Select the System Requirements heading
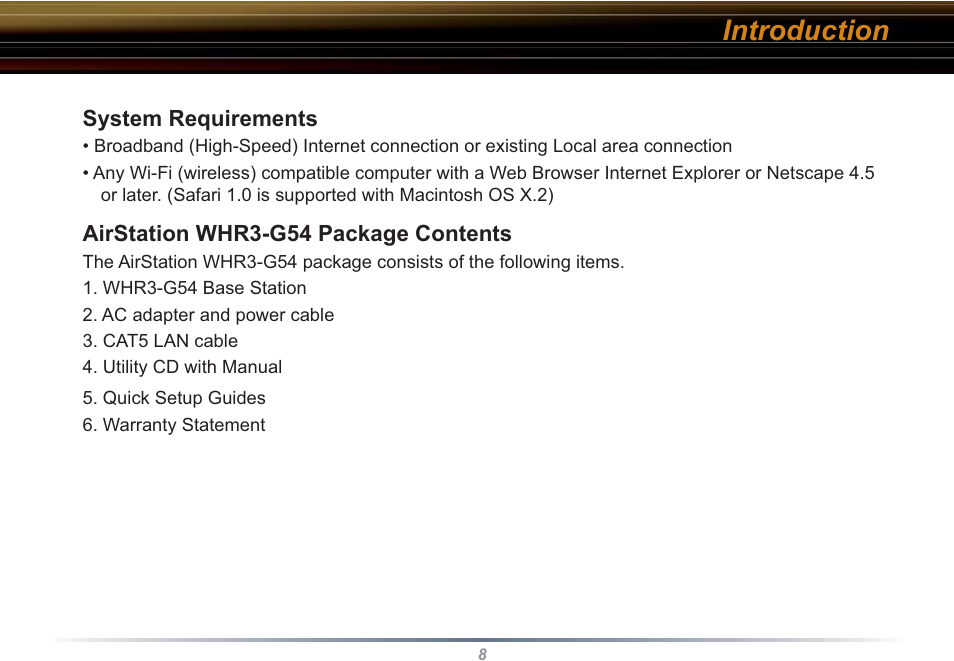 [200, 118]
